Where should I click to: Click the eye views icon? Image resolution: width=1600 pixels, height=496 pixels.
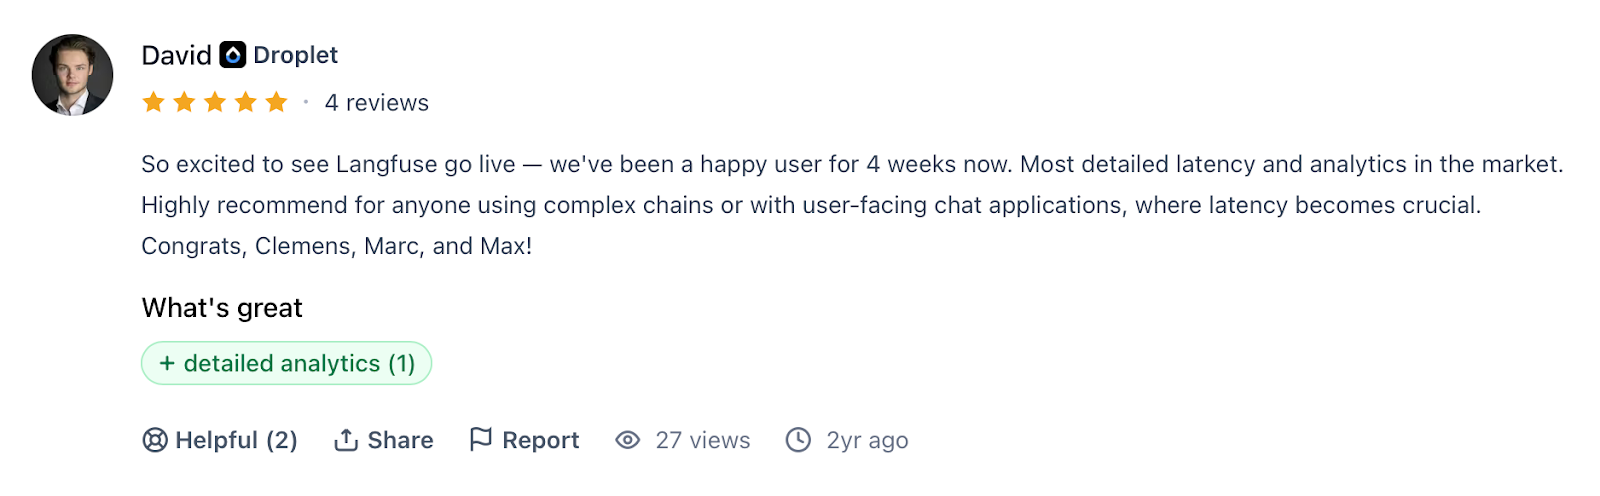pos(627,440)
